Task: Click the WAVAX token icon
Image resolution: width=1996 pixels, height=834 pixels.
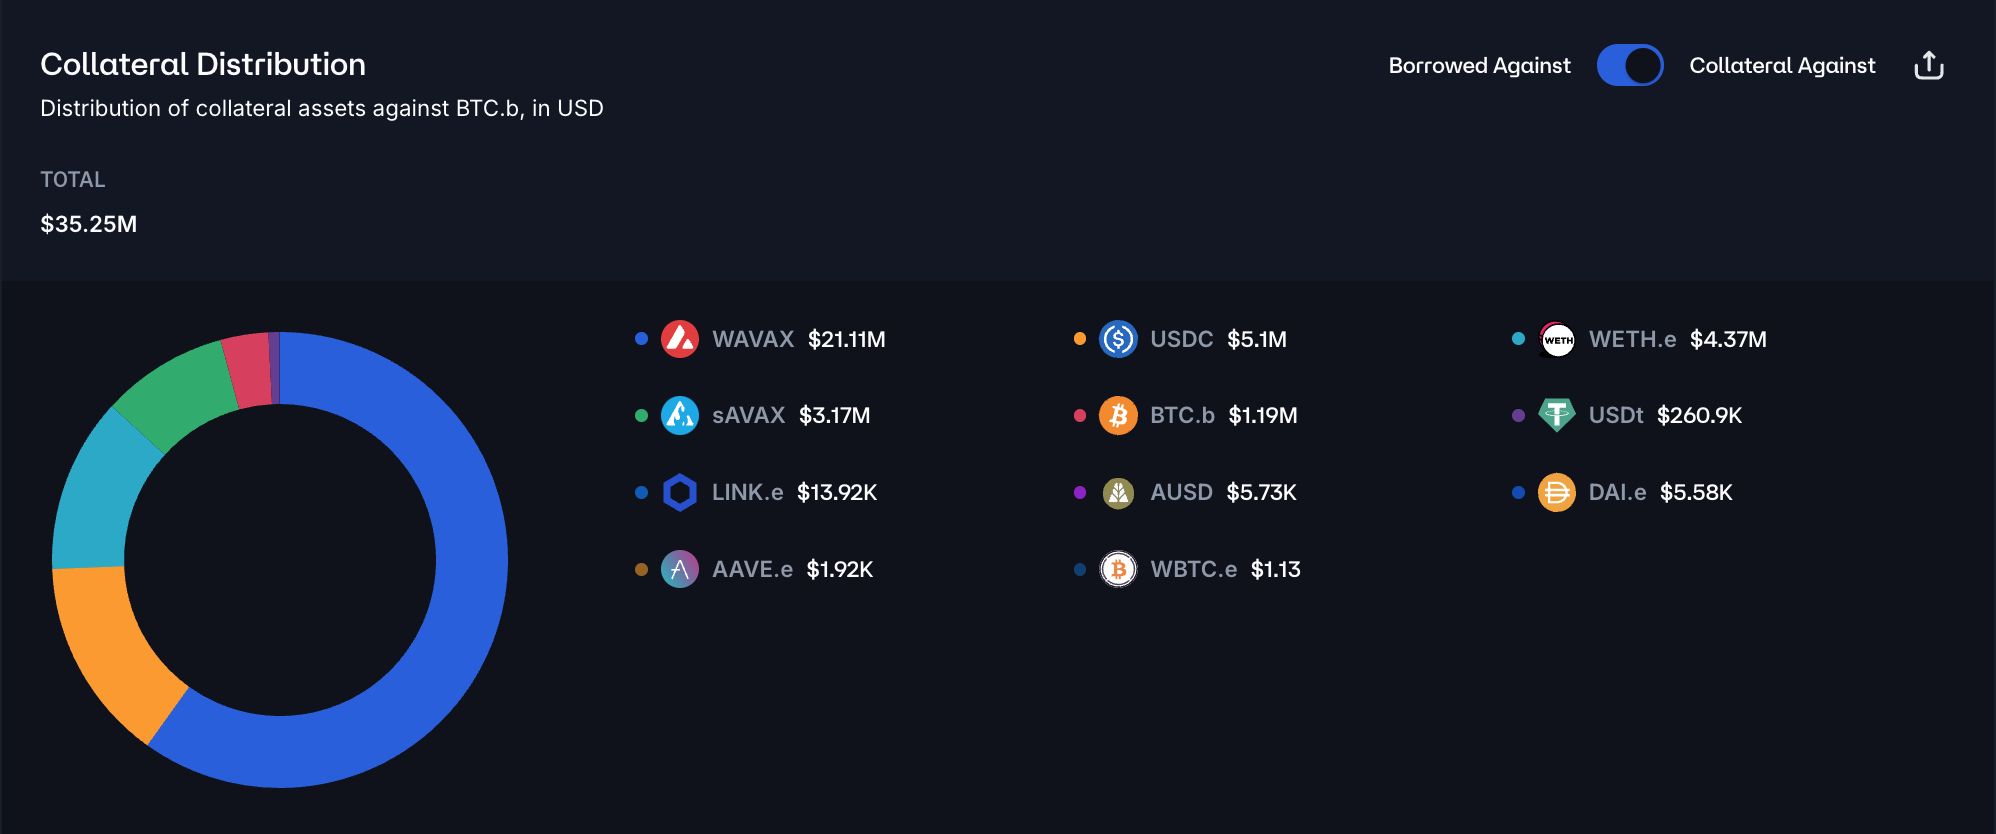Action: click(x=680, y=339)
